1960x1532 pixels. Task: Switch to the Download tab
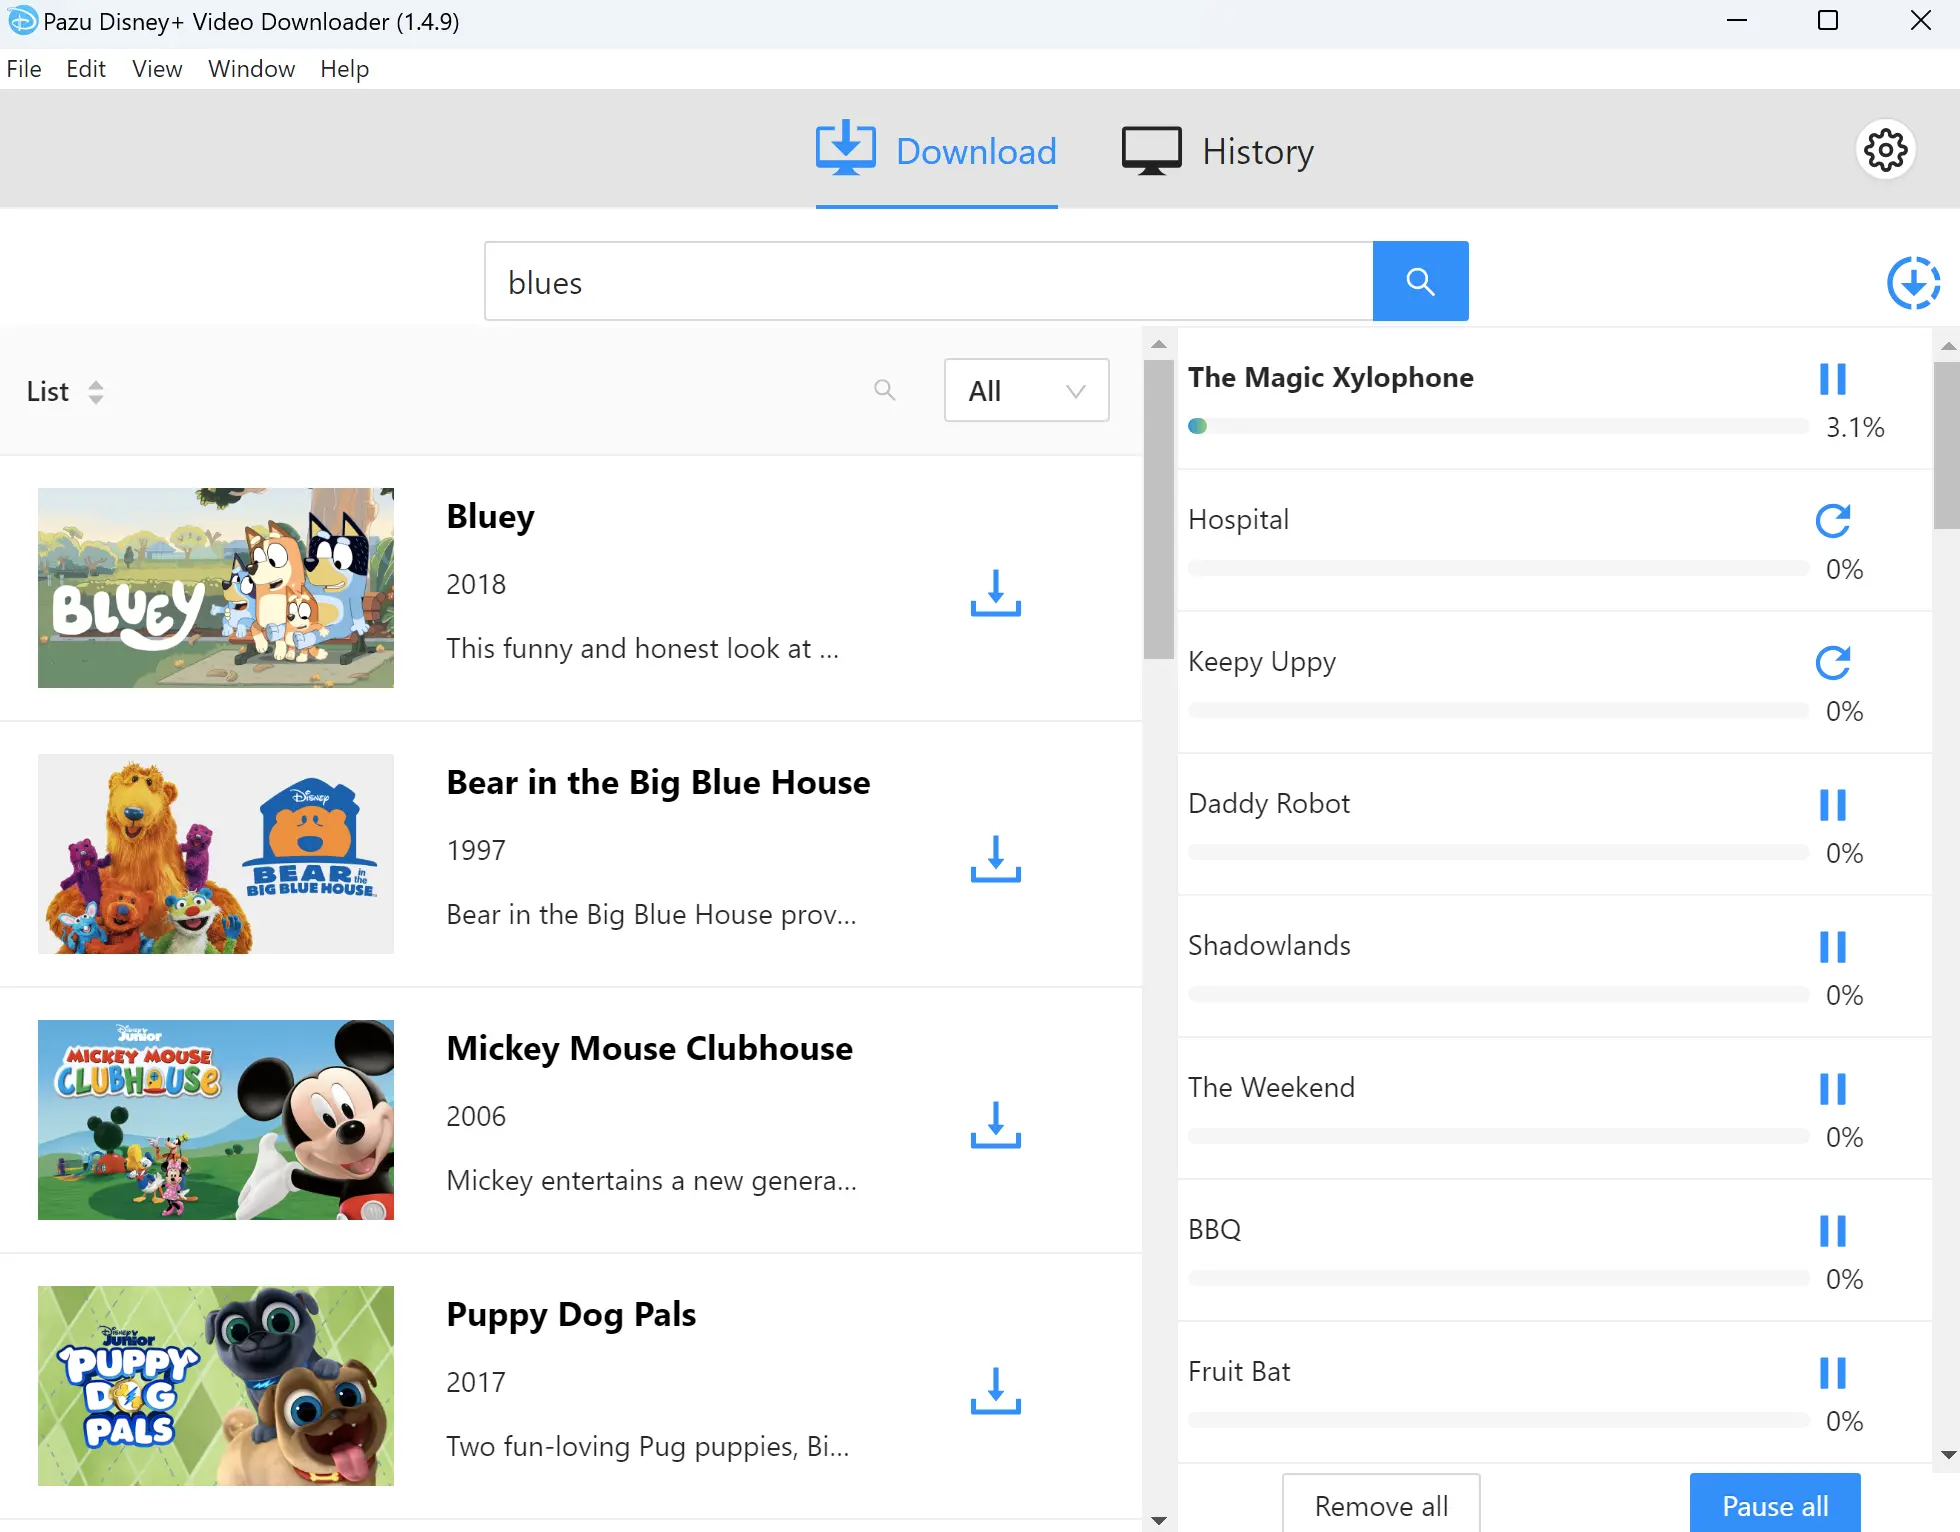point(936,152)
